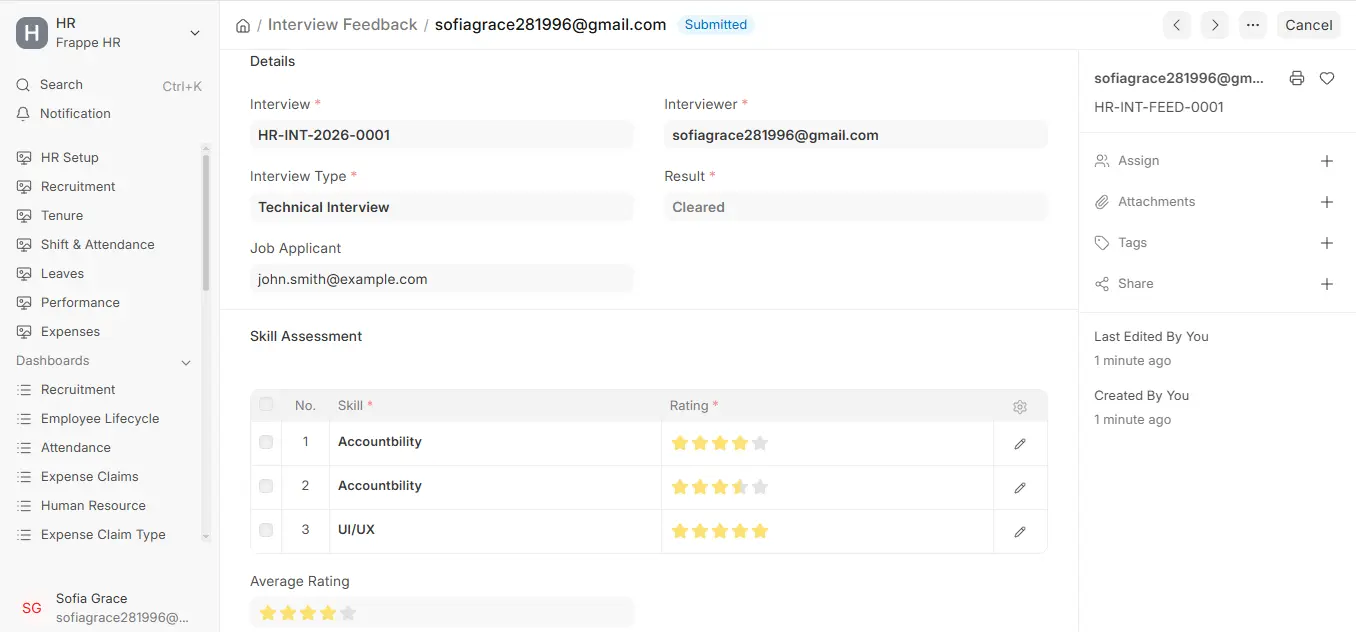Collapse the Dashboards section chevron
This screenshot has height=632, width=1356.
pyautogui.click(x=186, y=362)
